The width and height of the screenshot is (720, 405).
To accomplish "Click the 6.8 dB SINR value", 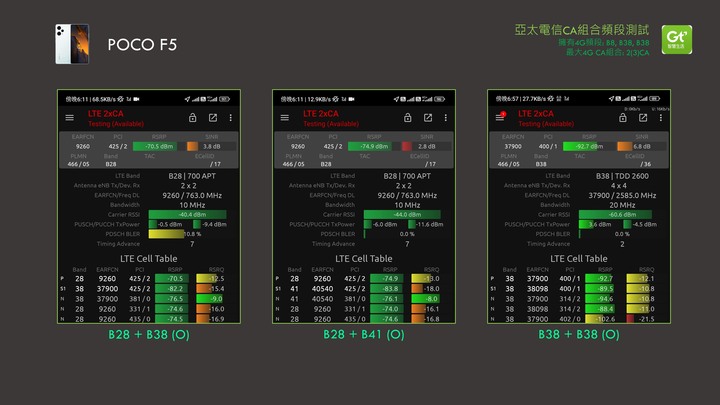I will click(642, 146).
